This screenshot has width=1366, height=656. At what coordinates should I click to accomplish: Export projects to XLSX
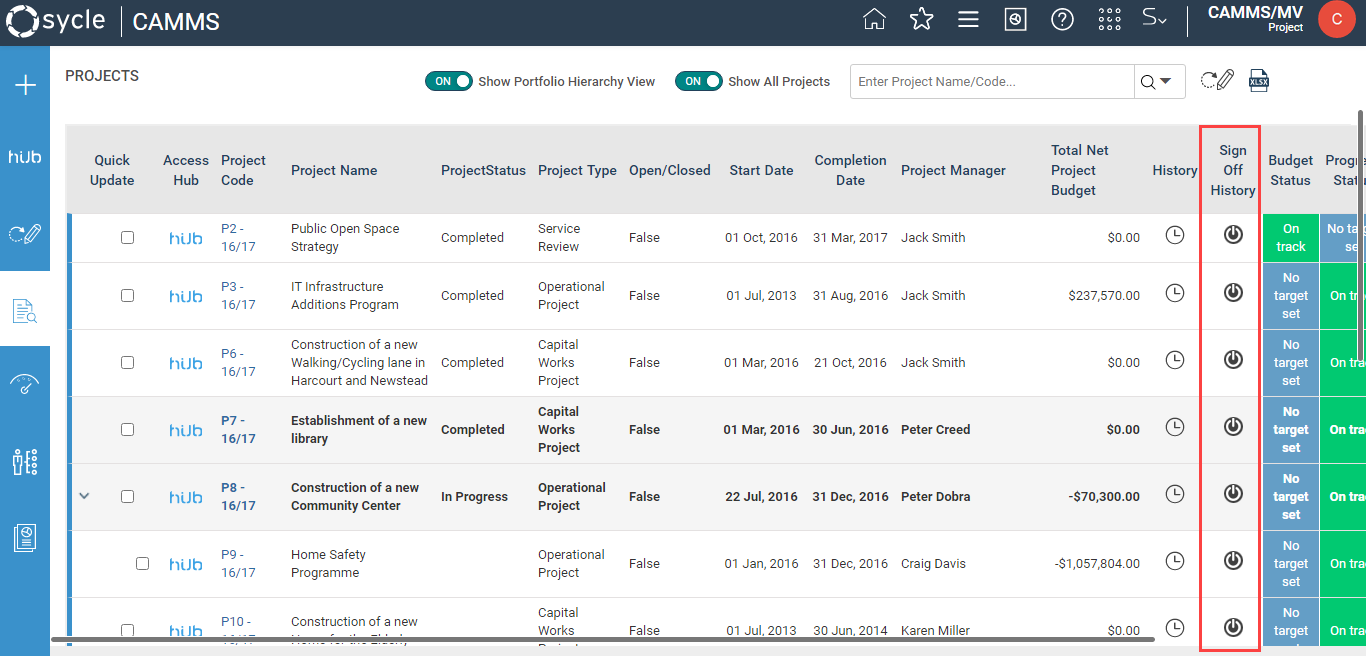[1259, 81]
